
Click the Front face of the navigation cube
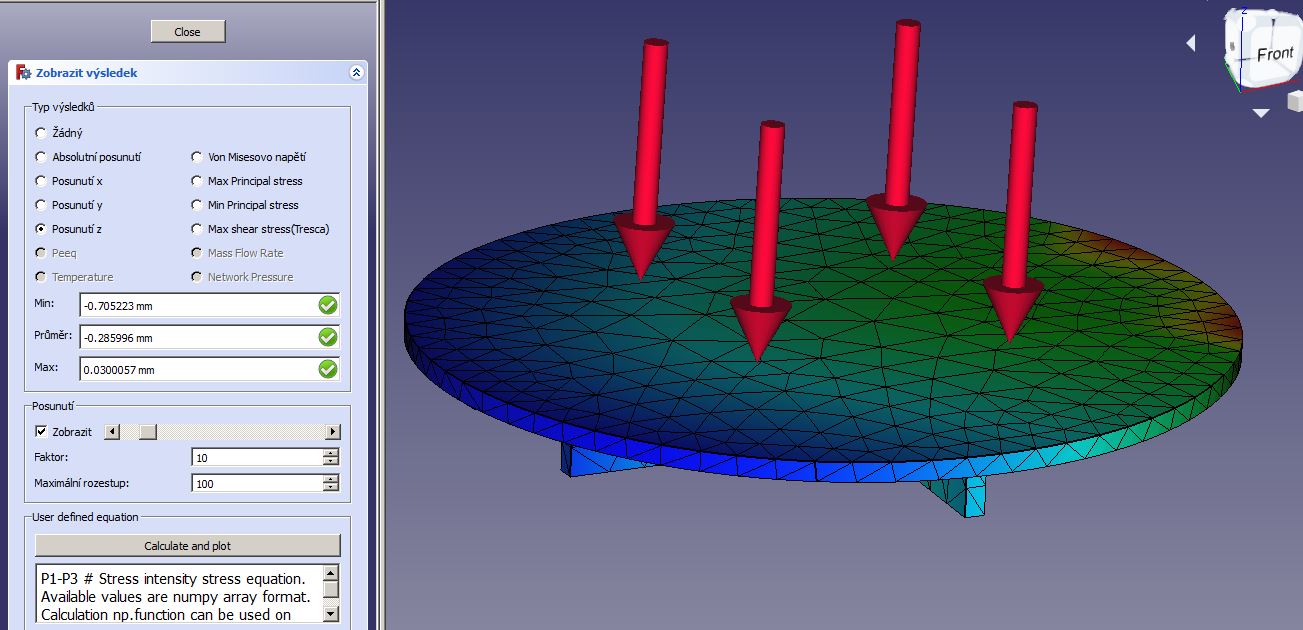(x=1272, y=54)
